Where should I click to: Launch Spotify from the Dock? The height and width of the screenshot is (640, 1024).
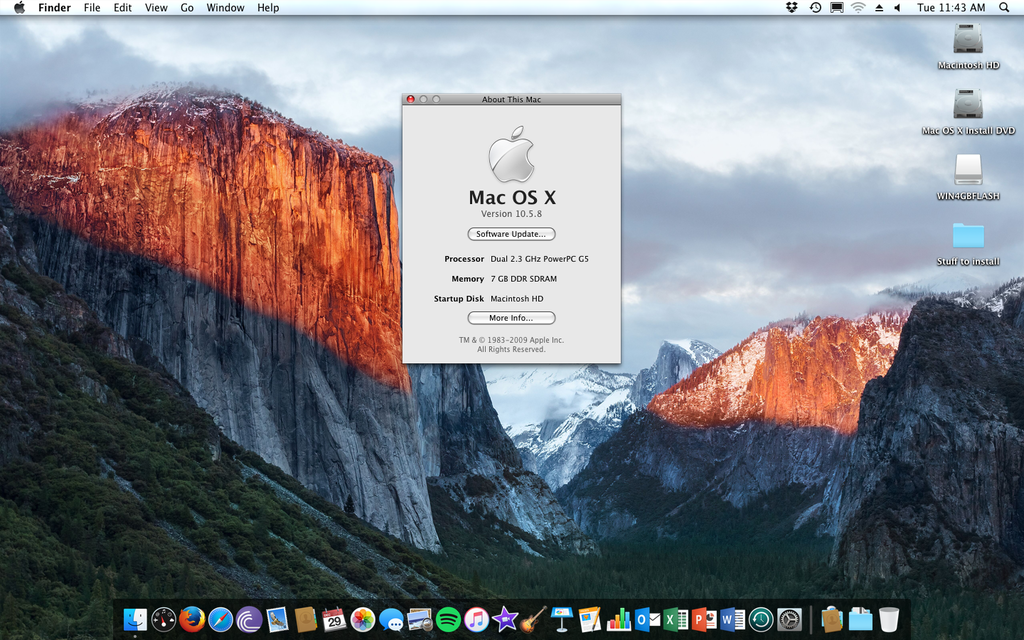tap(448, 618)
